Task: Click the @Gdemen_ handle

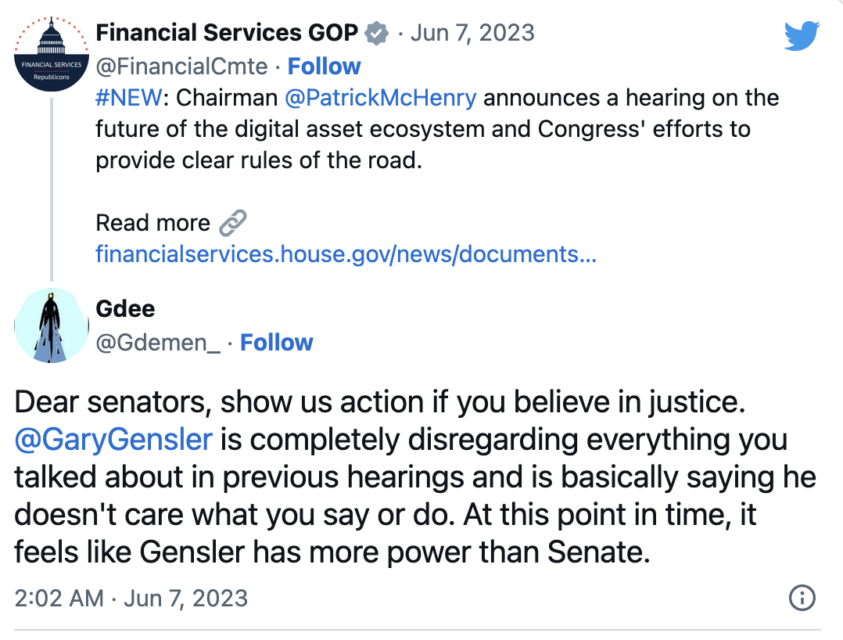Action: coord(158,343)
